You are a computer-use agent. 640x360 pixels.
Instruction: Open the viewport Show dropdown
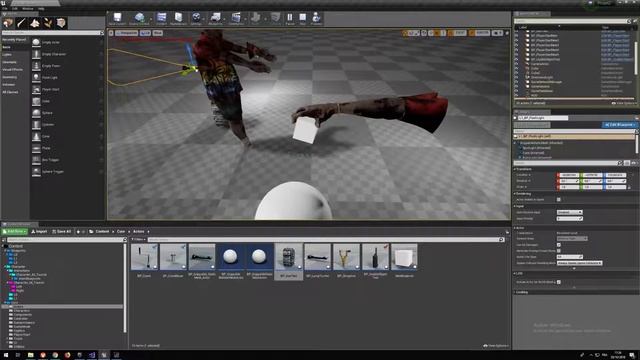[x=158, y=33]
